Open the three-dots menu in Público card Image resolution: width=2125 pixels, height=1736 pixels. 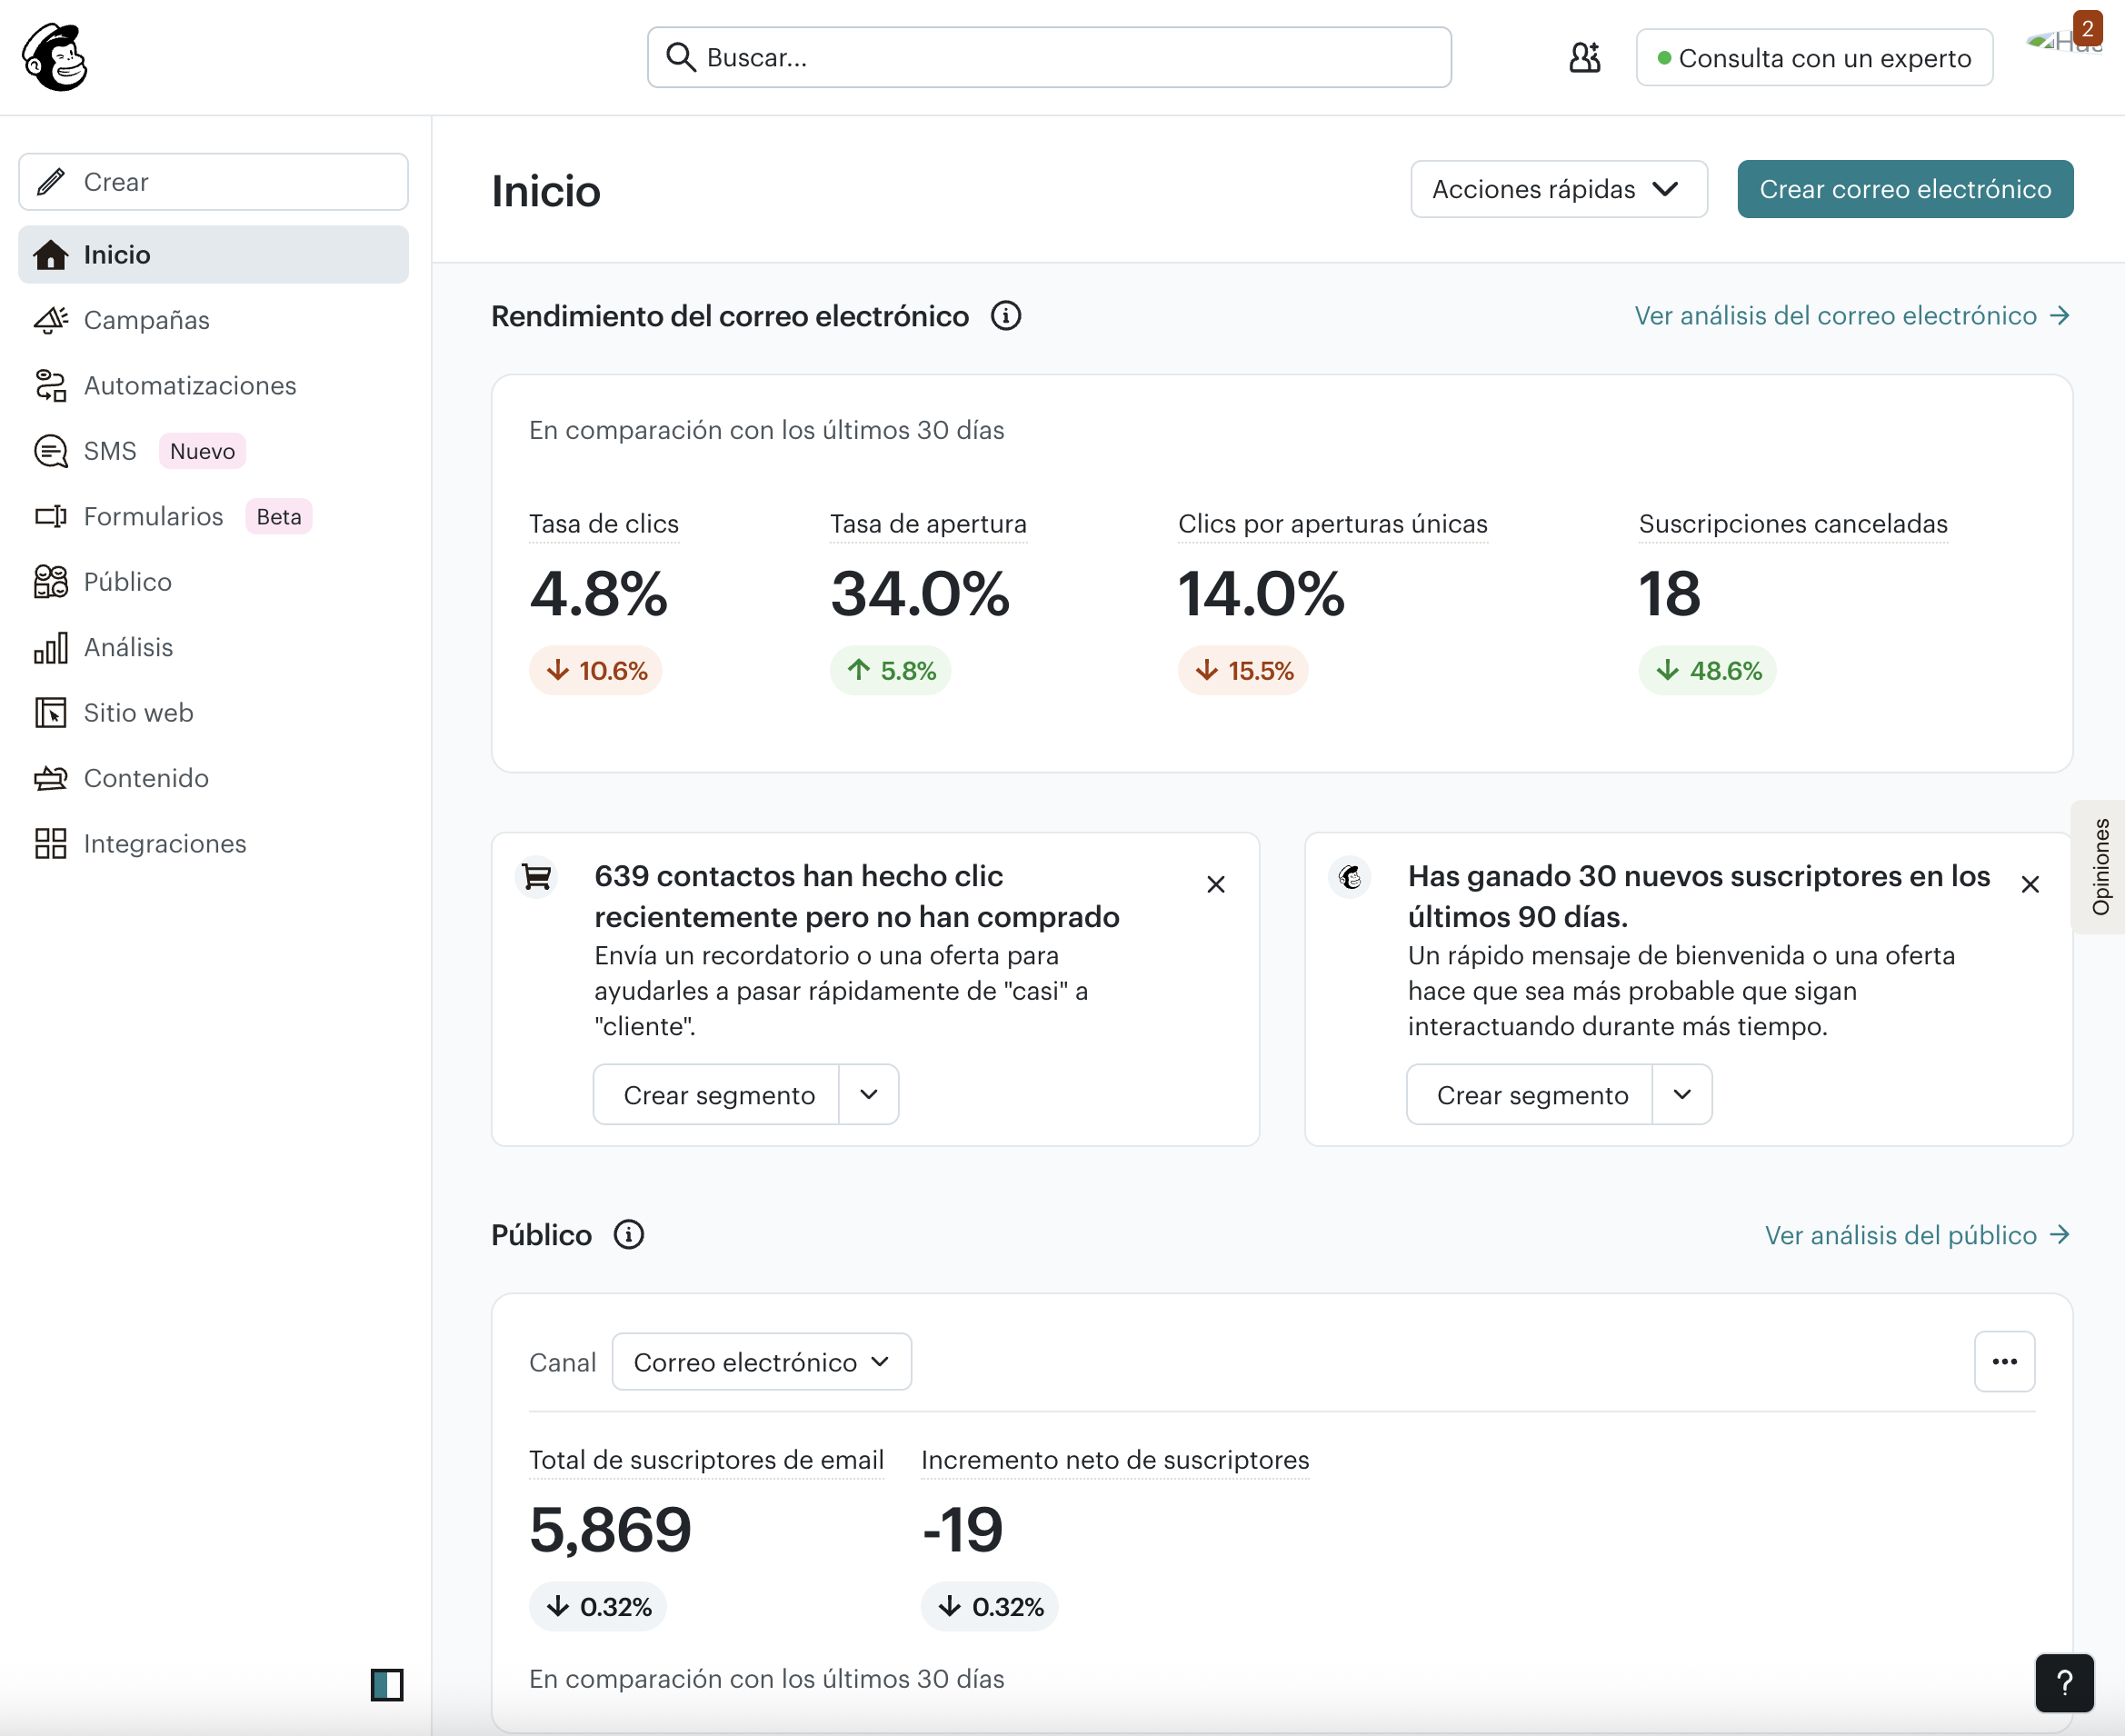2004,1361
